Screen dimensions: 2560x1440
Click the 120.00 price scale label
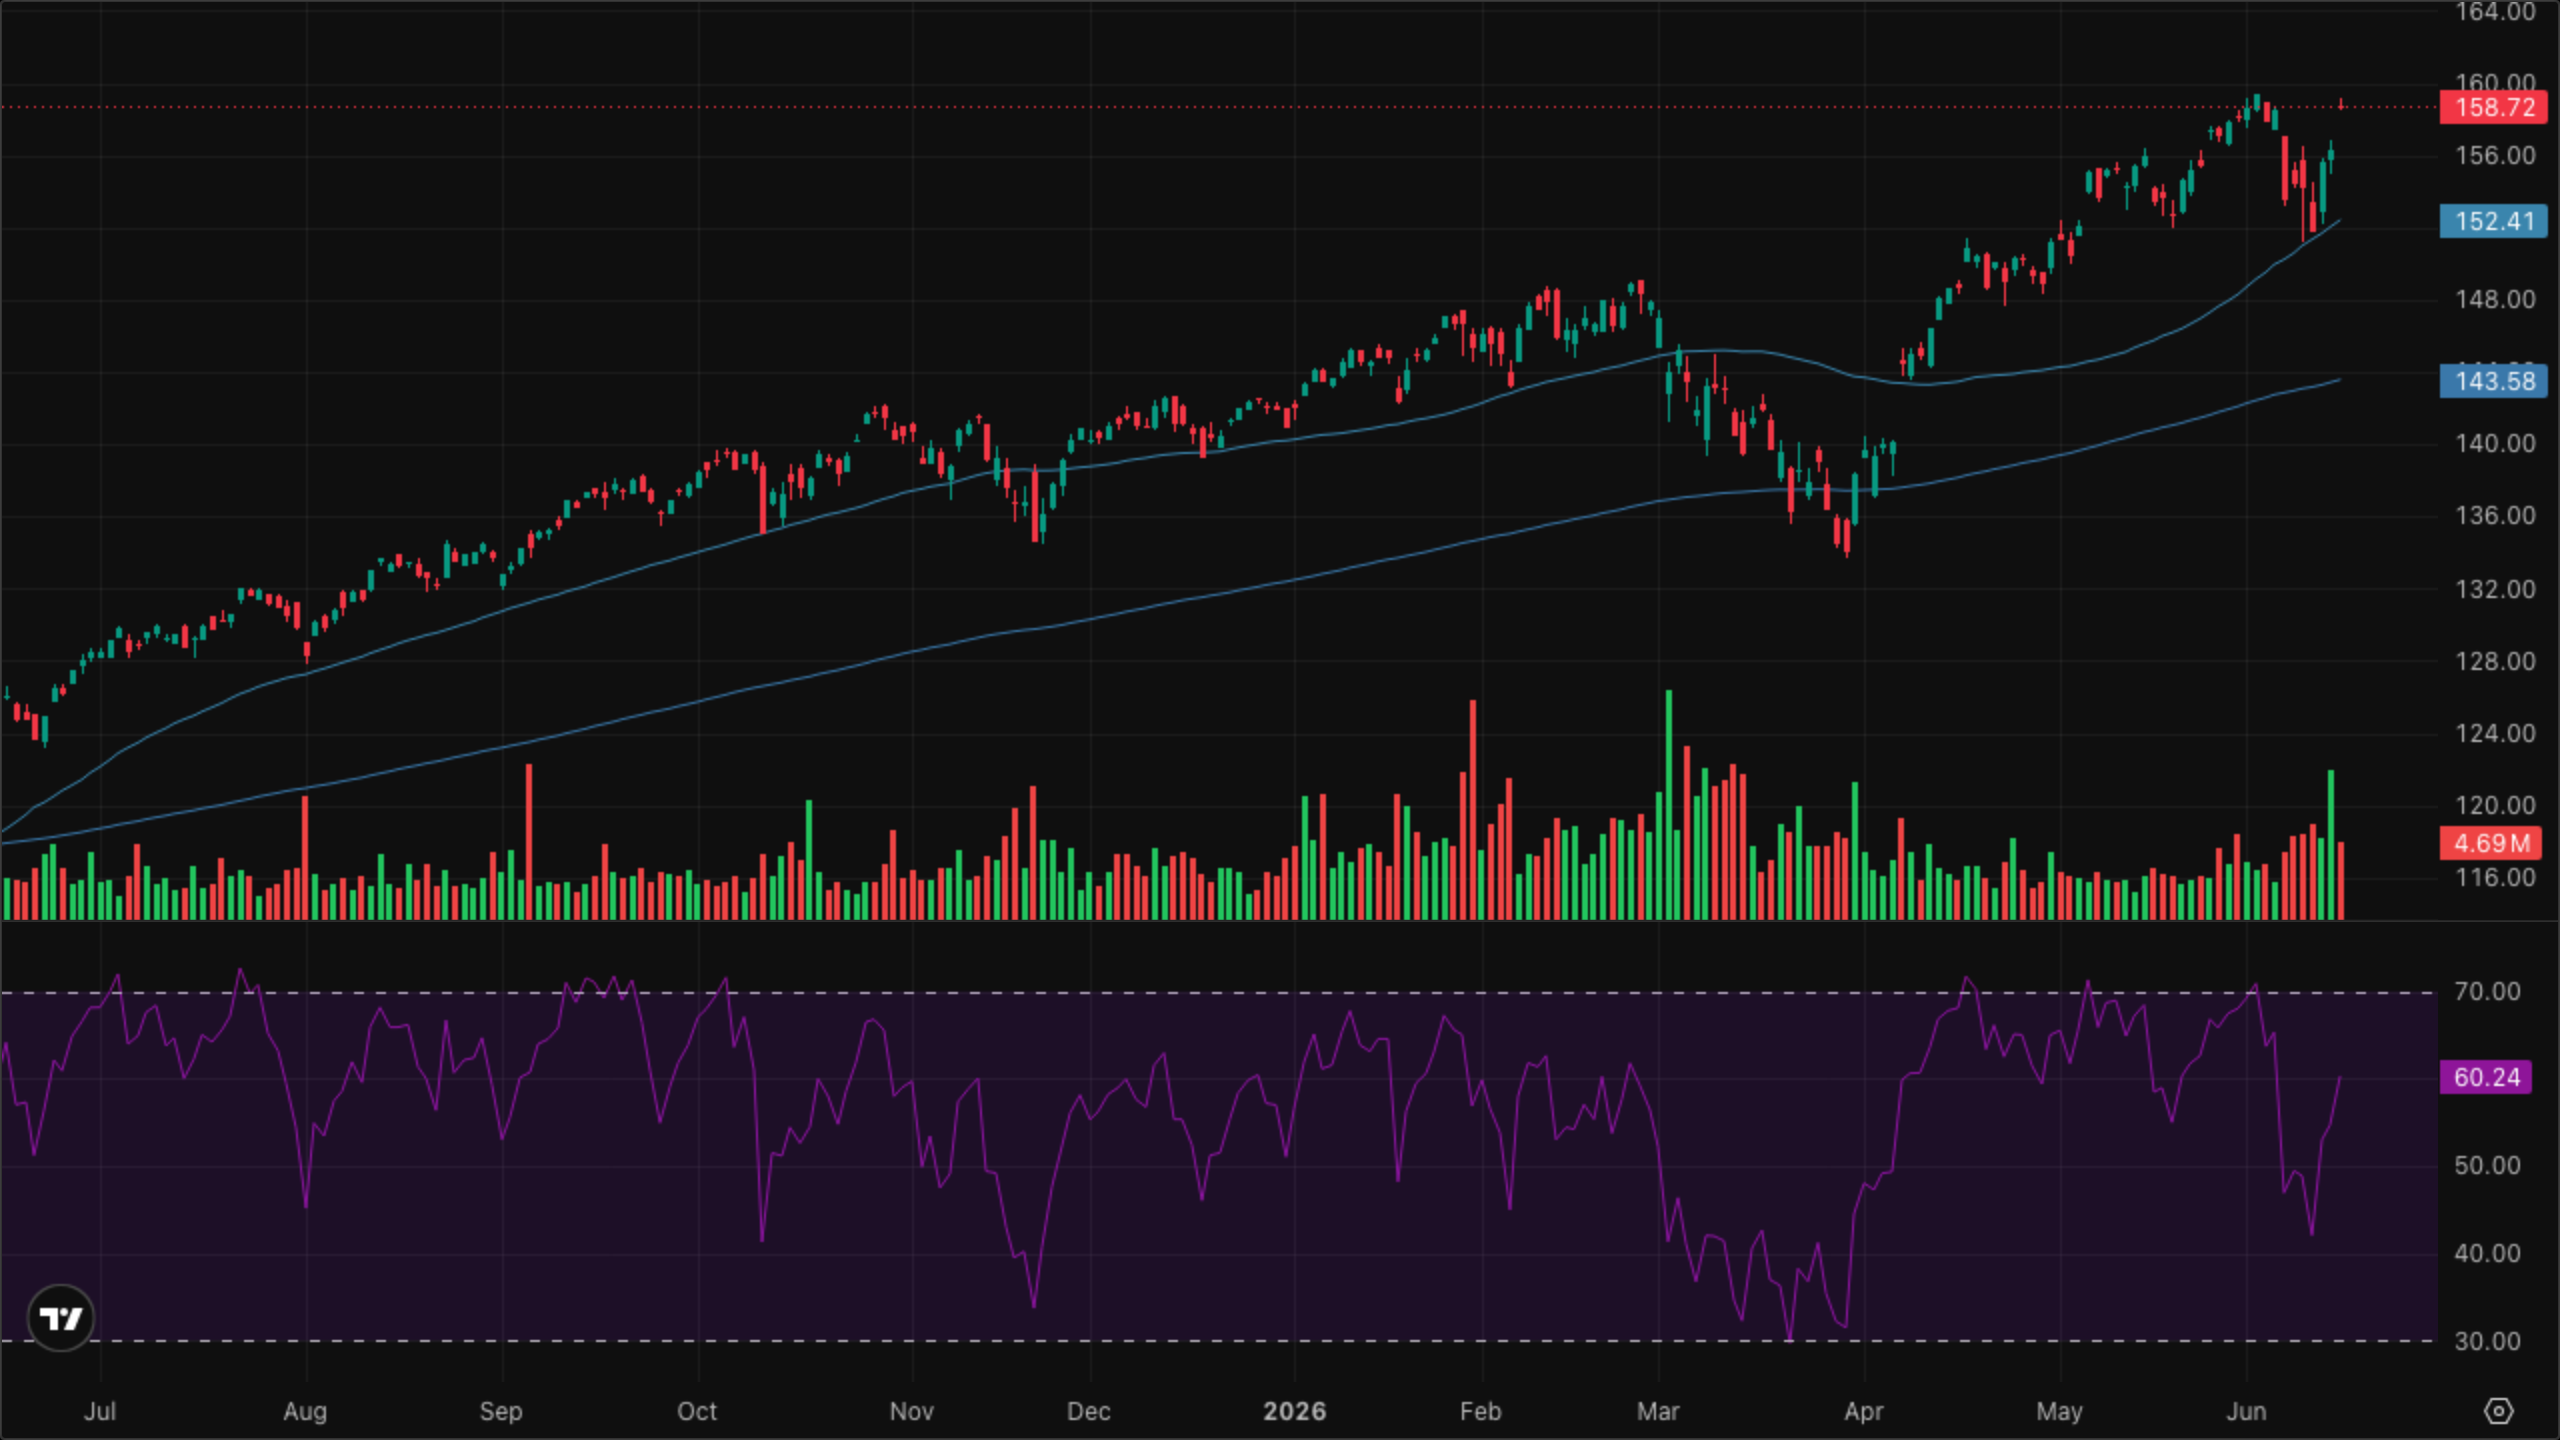(2495, 805)
